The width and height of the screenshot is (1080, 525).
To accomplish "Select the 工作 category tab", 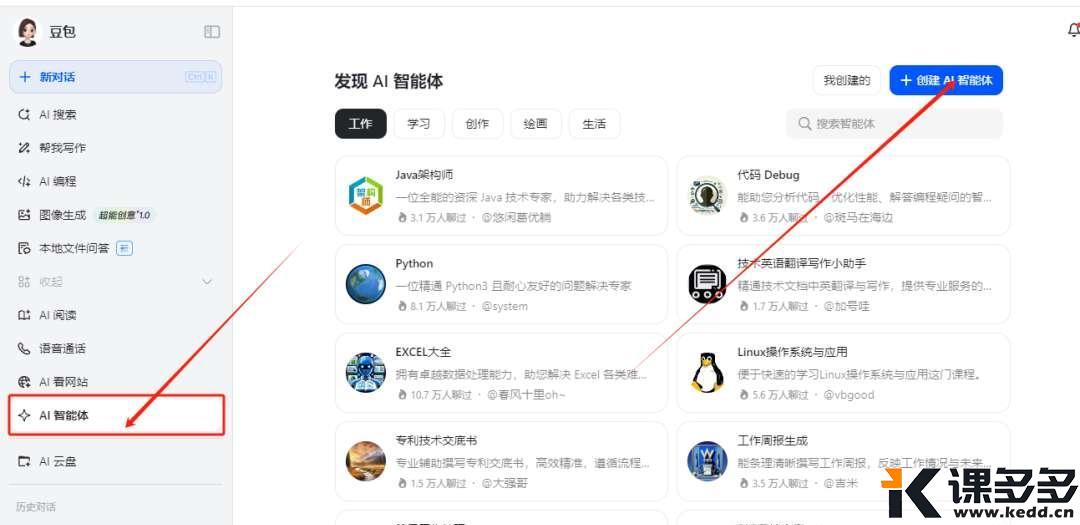I will tap(360, 124).
